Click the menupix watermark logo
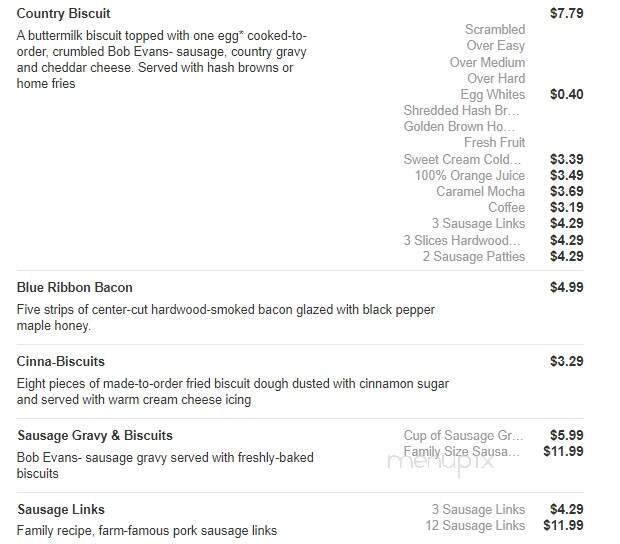Screen dimensions: 620x544 (441, 462)
